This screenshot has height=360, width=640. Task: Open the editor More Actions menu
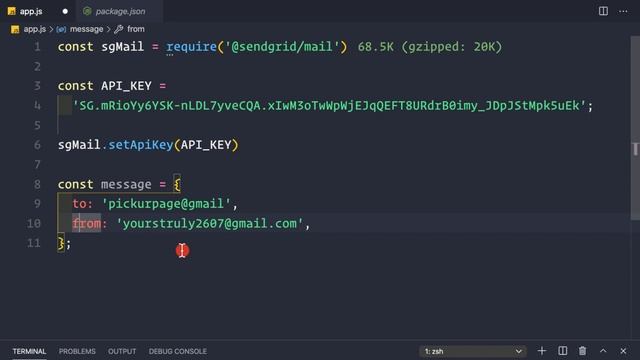tap(623, 11)
